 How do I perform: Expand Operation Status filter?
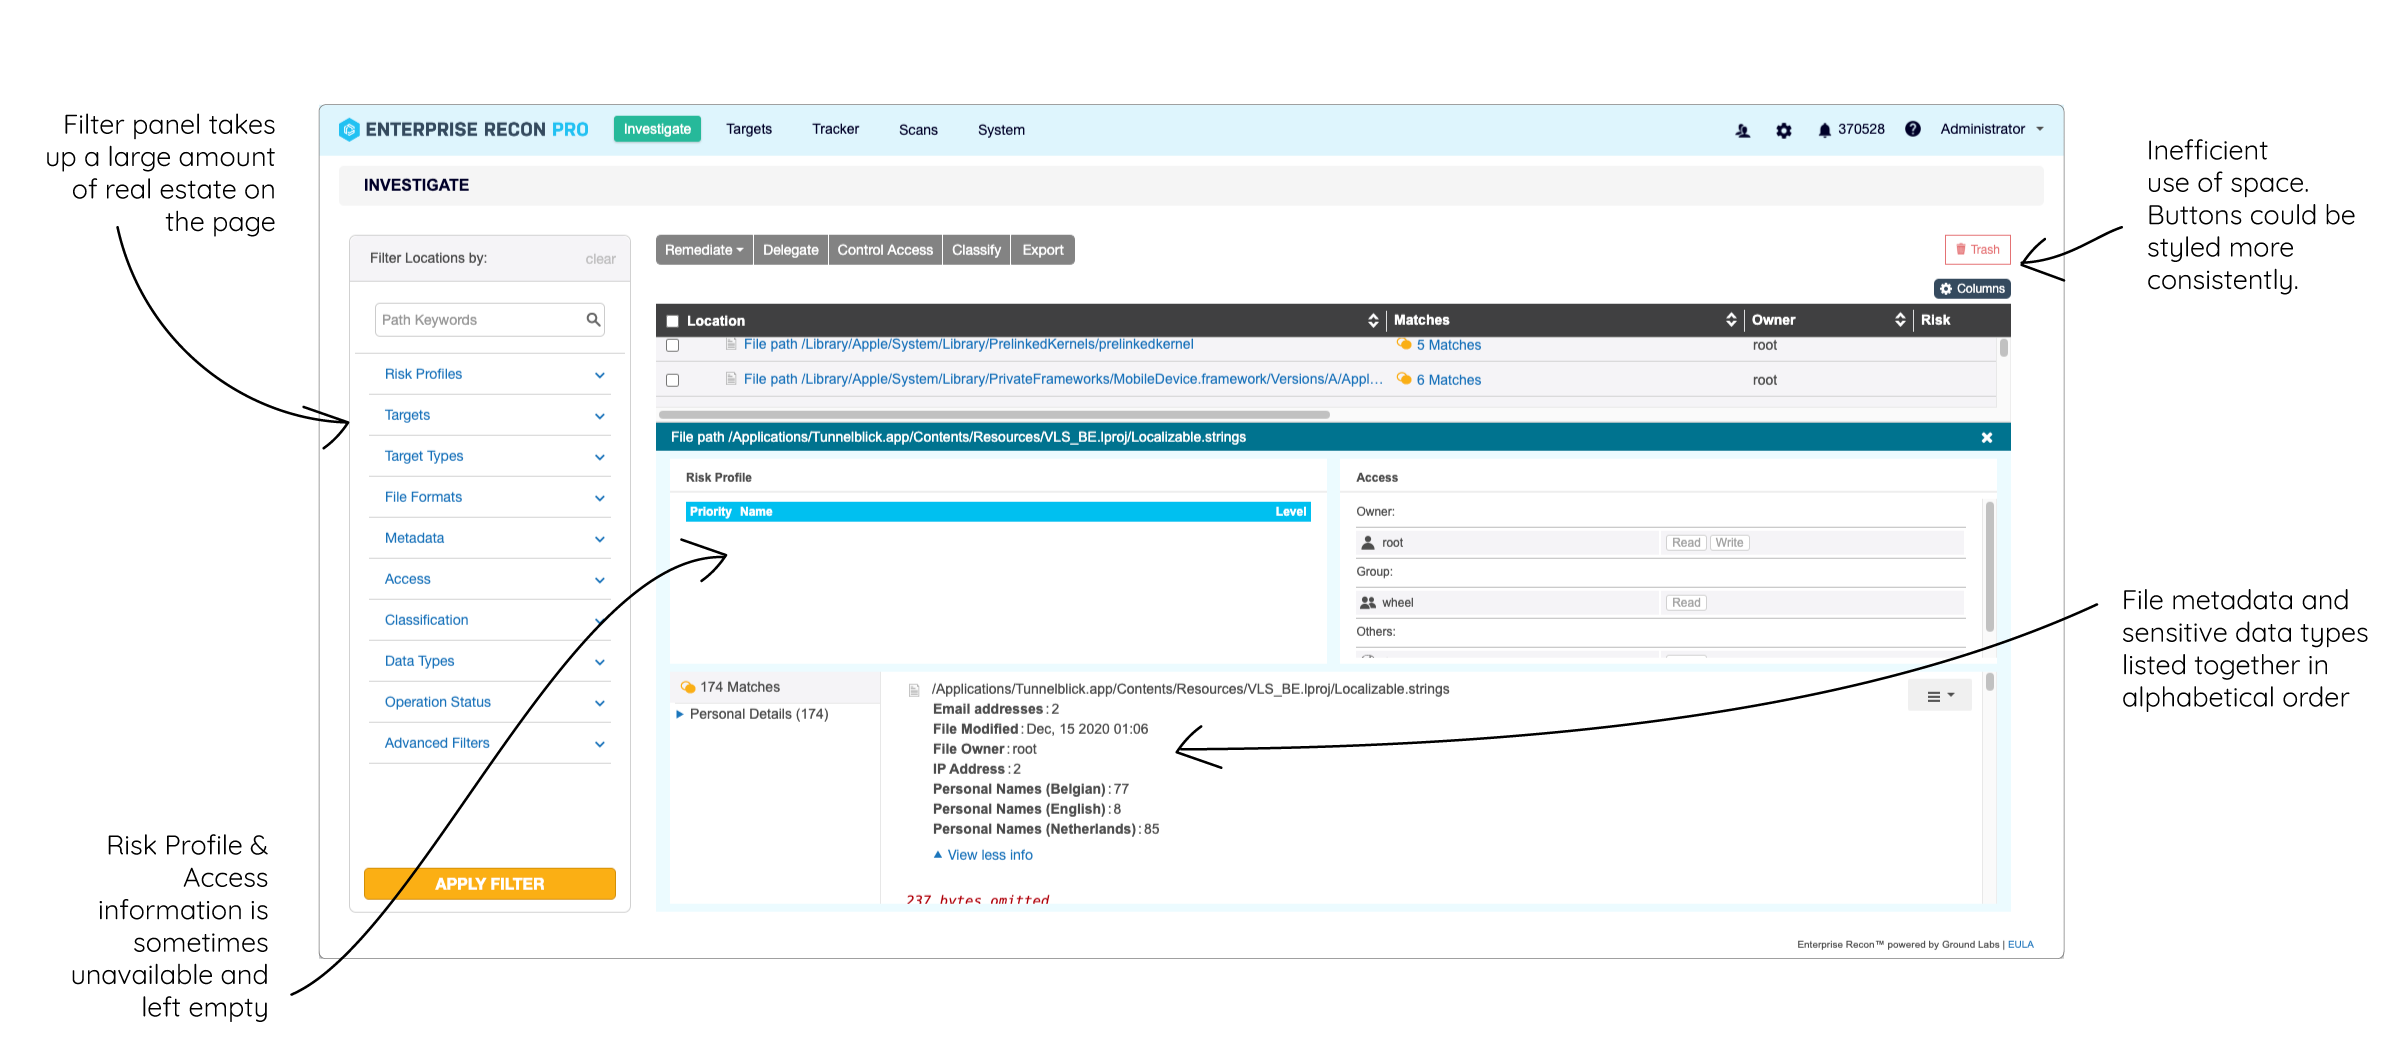pyautogui.click(x=490, y=702)
